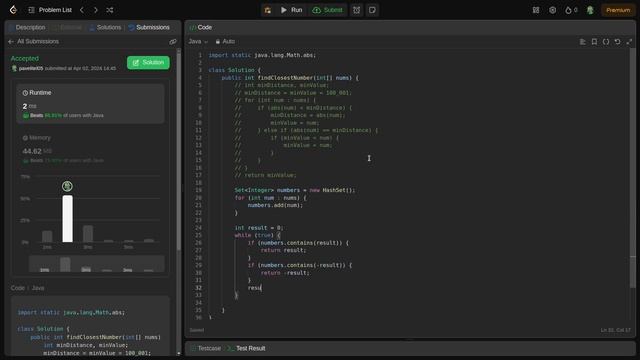Click the Premium button

click(618, 10)
